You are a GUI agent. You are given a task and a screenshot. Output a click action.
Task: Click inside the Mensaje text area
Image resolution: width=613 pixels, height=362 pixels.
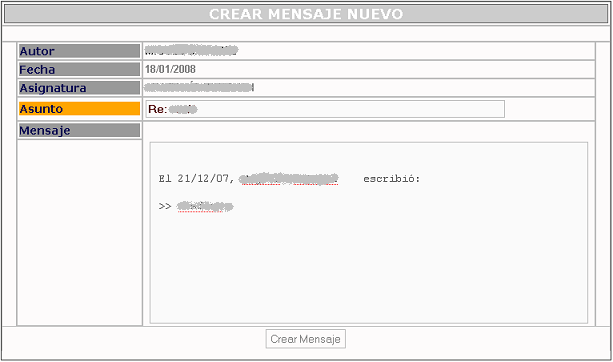point(369,233)
